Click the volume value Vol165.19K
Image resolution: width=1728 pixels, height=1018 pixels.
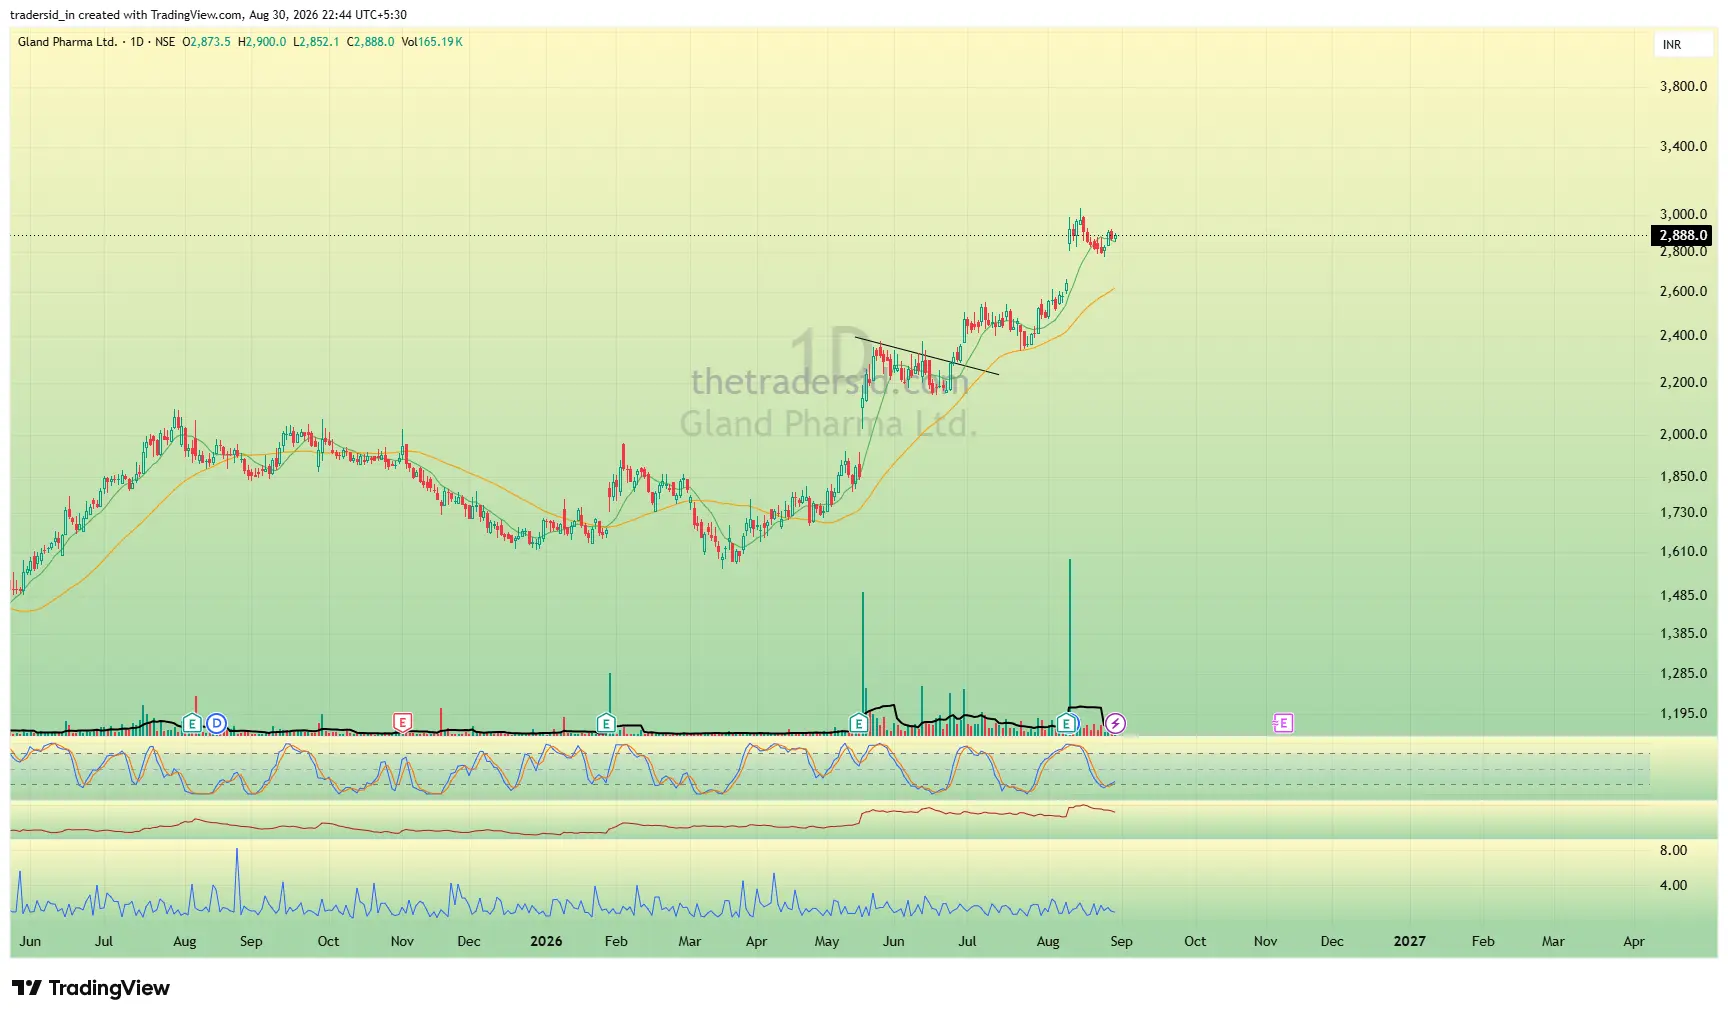432,42
